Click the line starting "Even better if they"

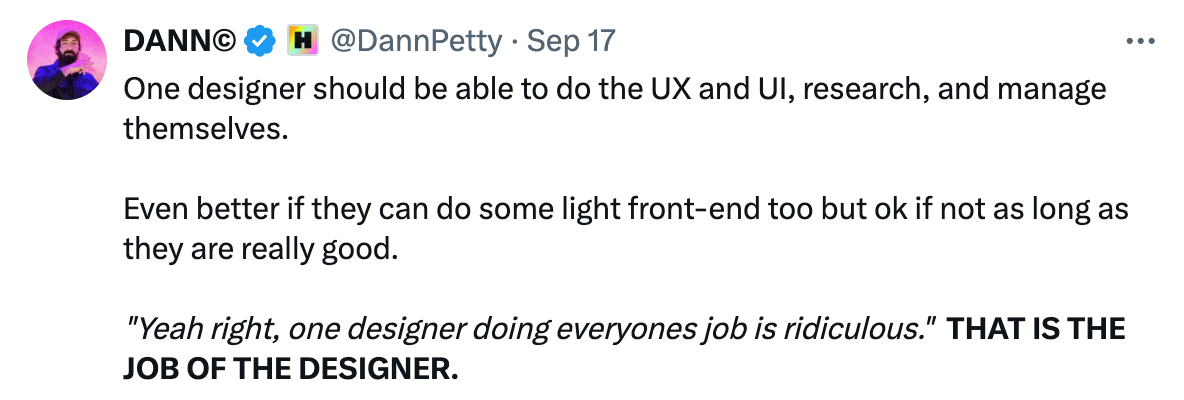pyautogui.click(x=625, y=208)
